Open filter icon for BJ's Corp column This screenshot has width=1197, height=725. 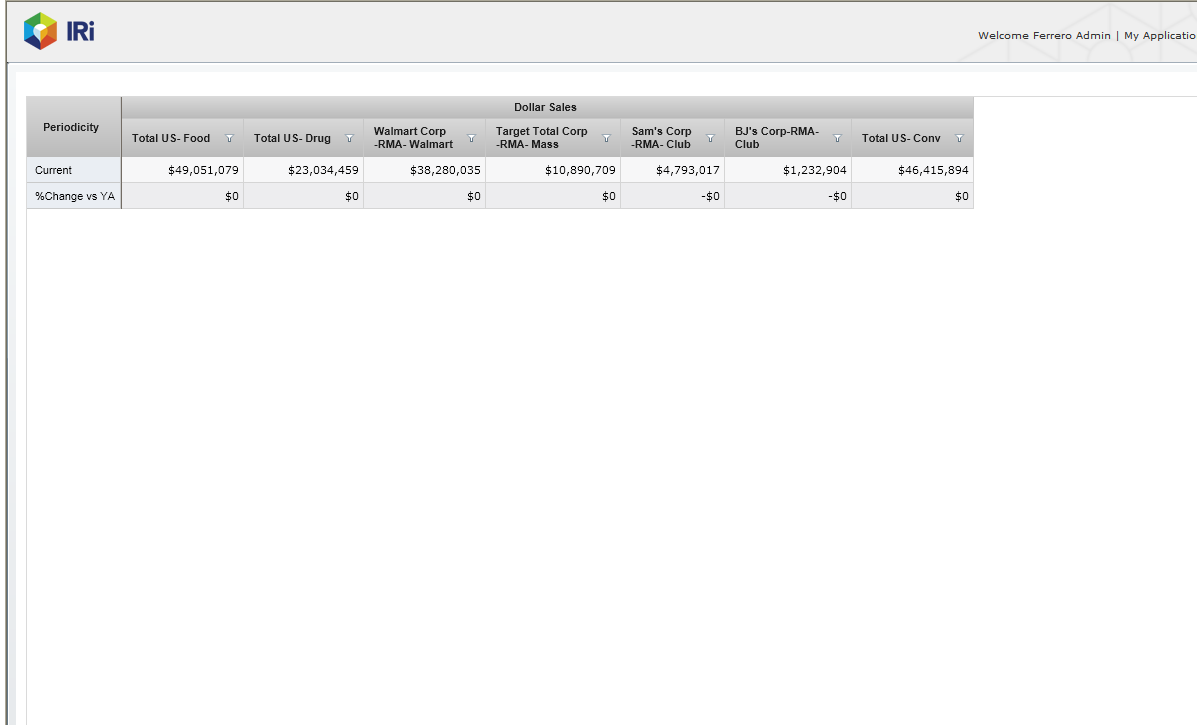837,138
